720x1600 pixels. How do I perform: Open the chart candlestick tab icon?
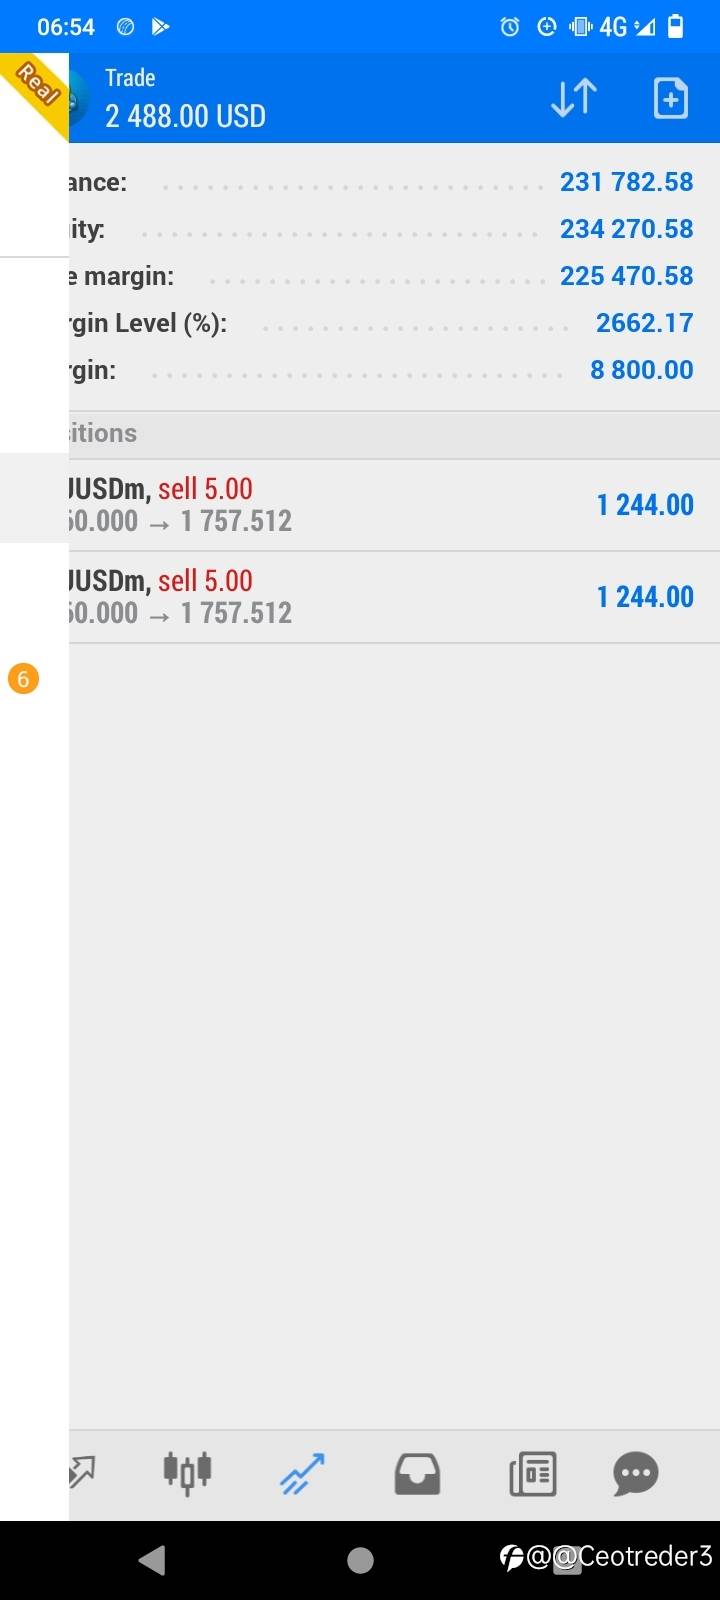tap(187, 1472)
